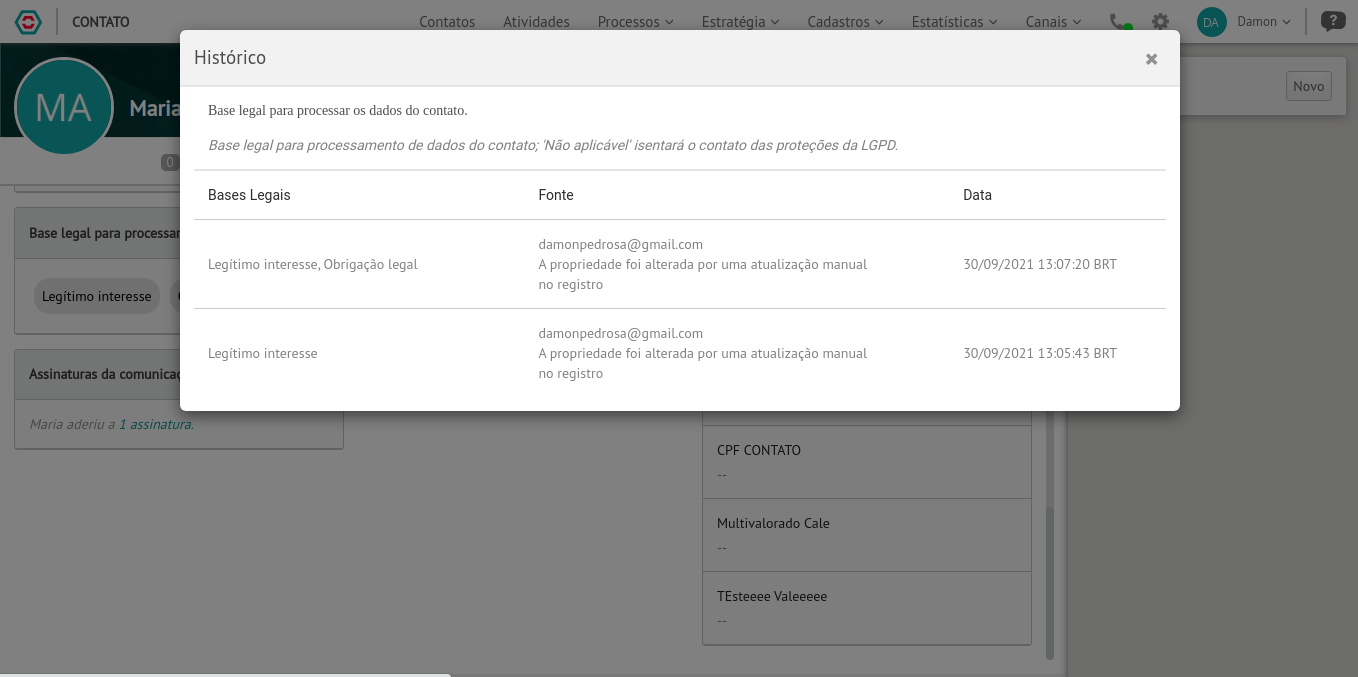The width and height of the screenshot is (1358, 677).
Task: Click the Histórico dialog title
Action: click(x=230, y=58)
